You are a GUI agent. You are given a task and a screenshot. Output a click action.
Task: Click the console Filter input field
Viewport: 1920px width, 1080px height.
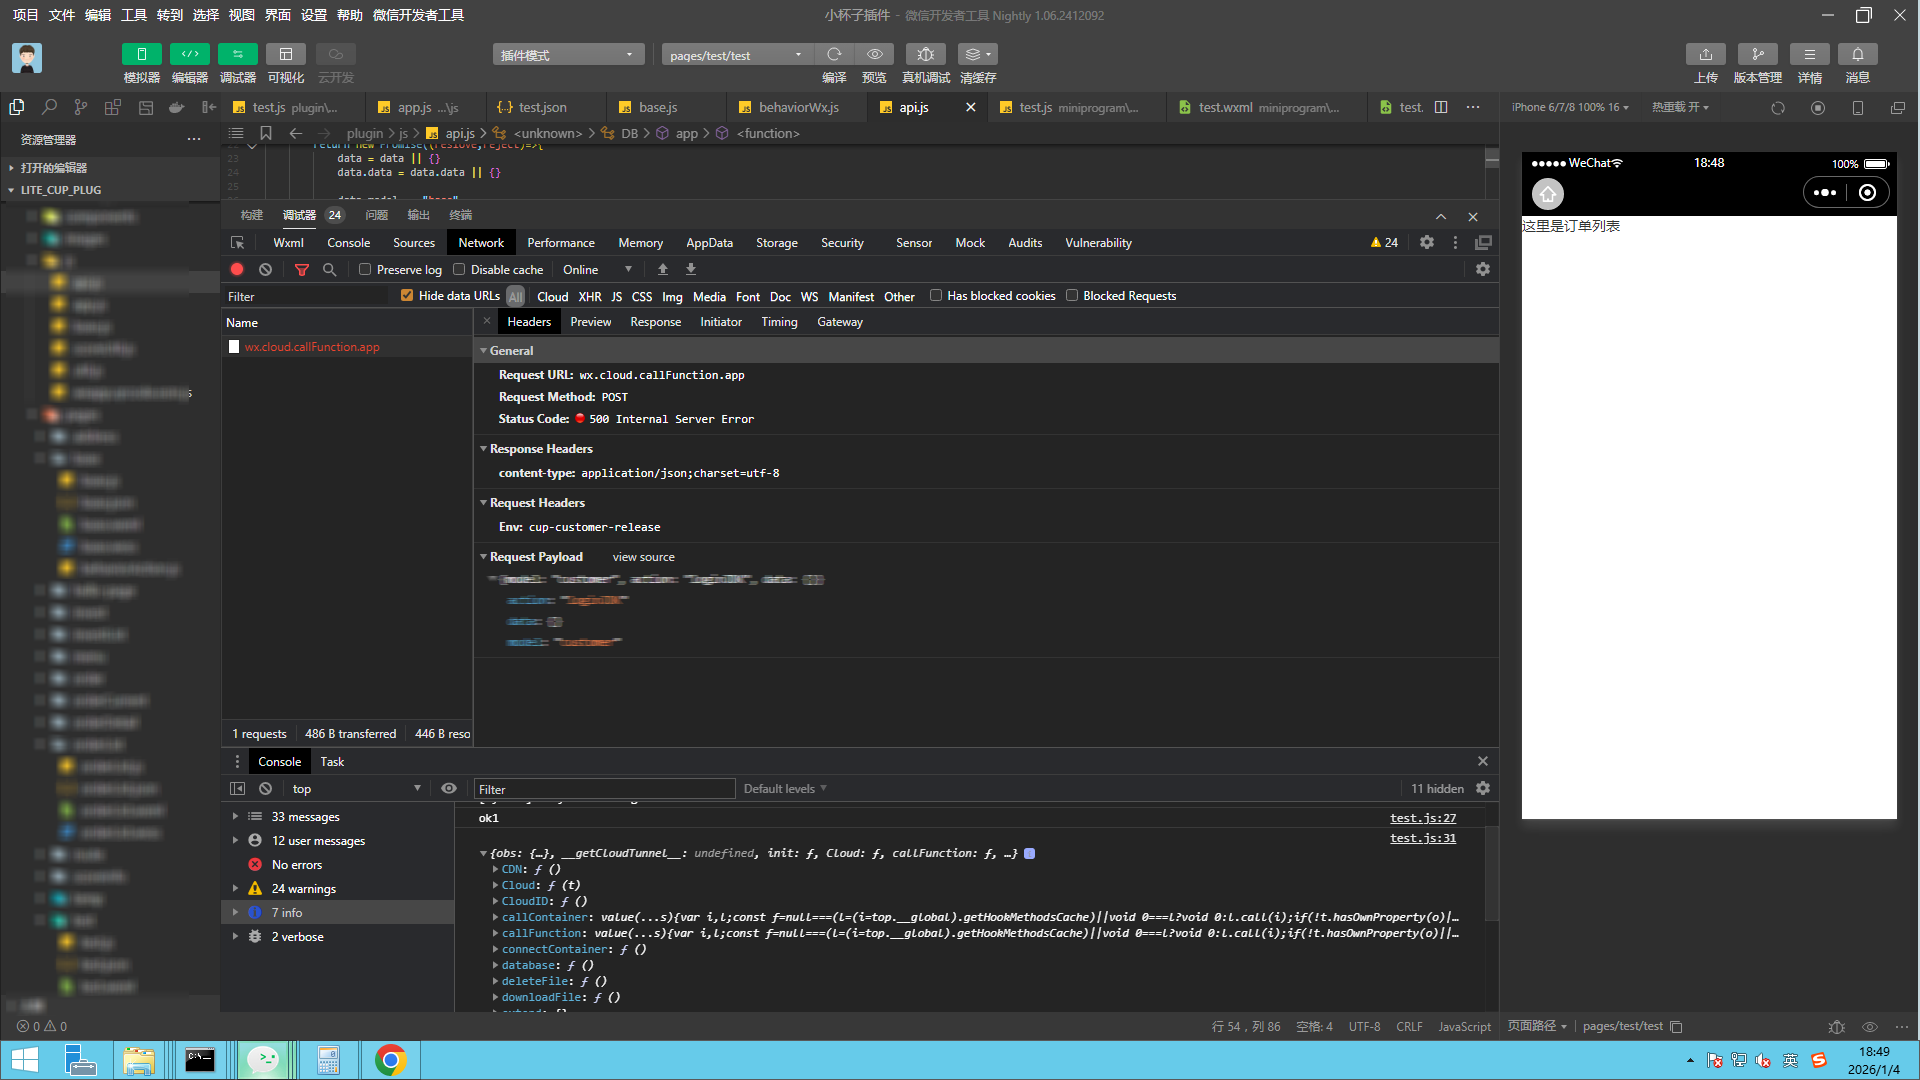[x=604, y=789]
